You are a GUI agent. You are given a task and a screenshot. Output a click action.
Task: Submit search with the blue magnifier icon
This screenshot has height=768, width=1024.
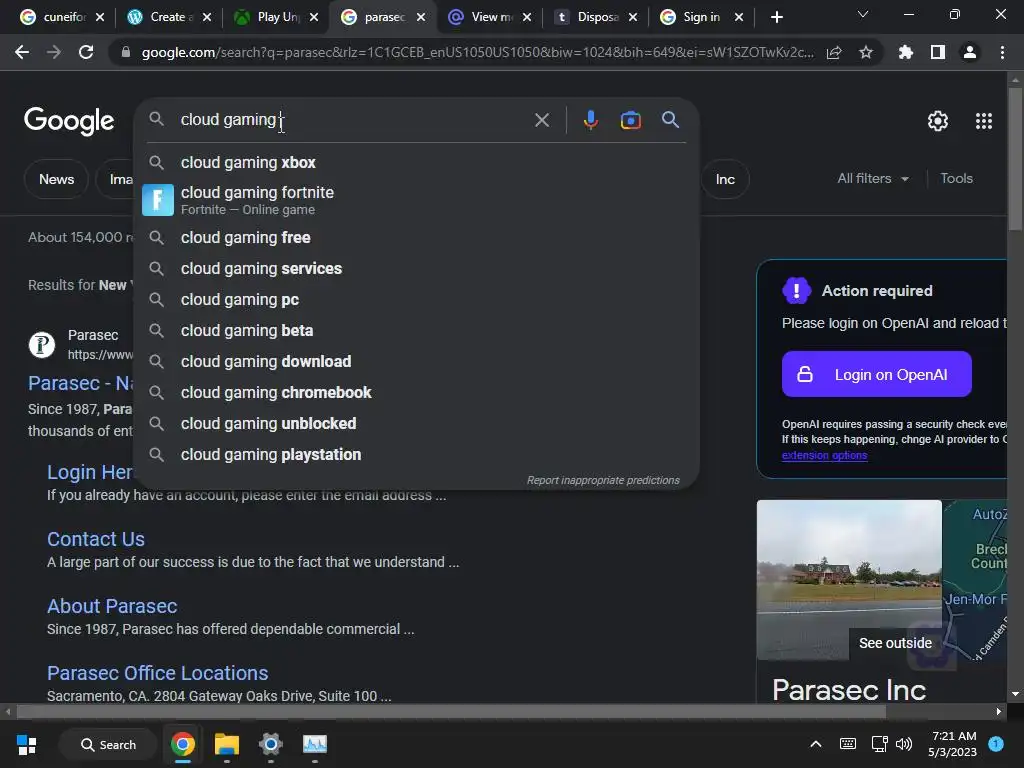click(x=670, y=120)
